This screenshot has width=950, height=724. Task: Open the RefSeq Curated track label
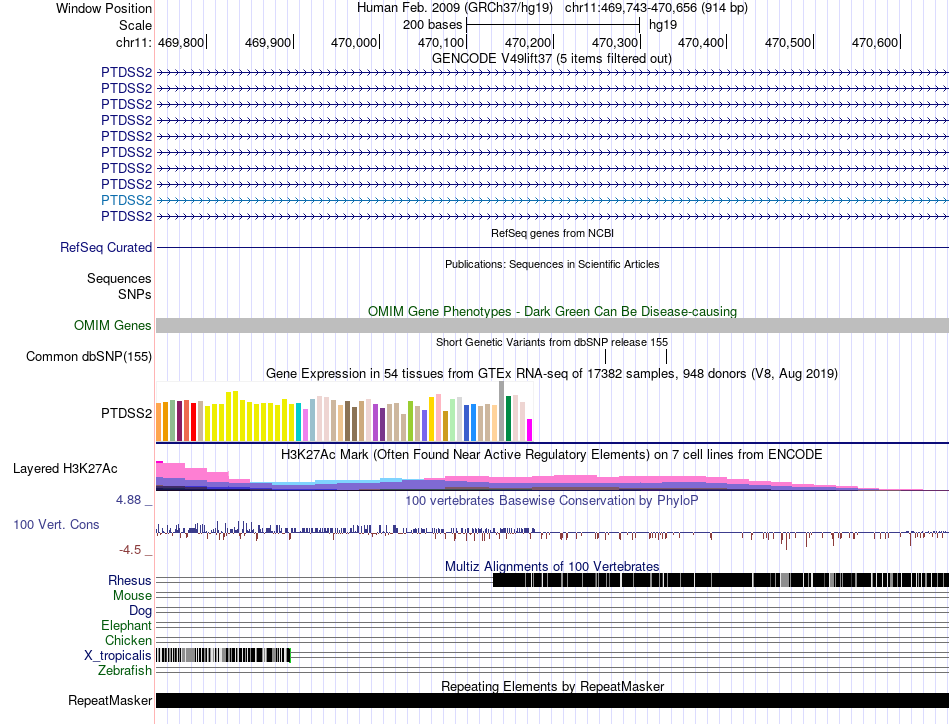pyautogui.click(x=106, y=248)
